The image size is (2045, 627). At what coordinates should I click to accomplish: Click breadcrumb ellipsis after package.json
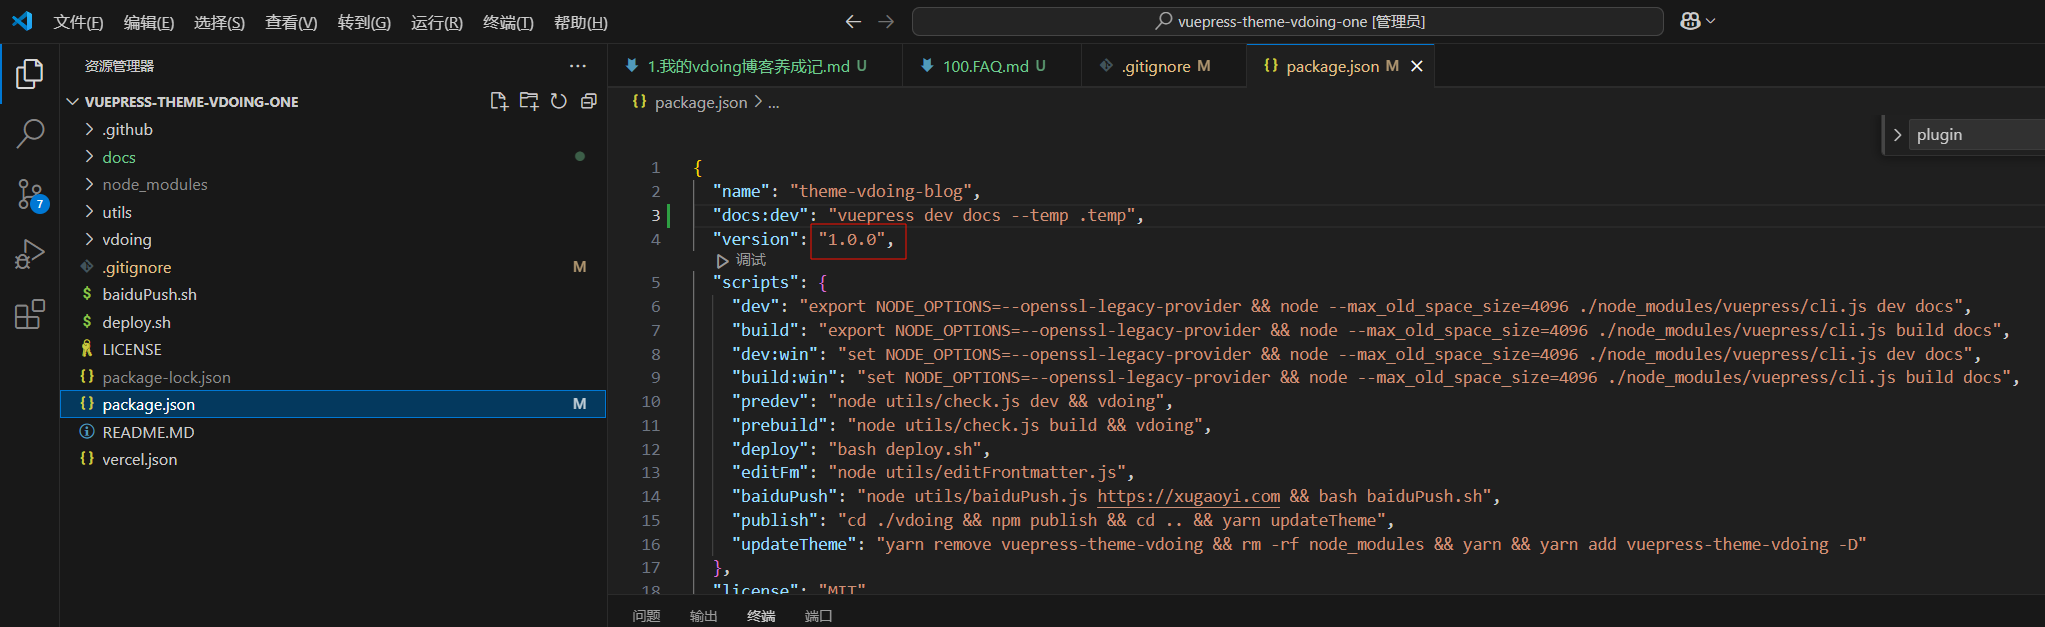click(773, 102)
